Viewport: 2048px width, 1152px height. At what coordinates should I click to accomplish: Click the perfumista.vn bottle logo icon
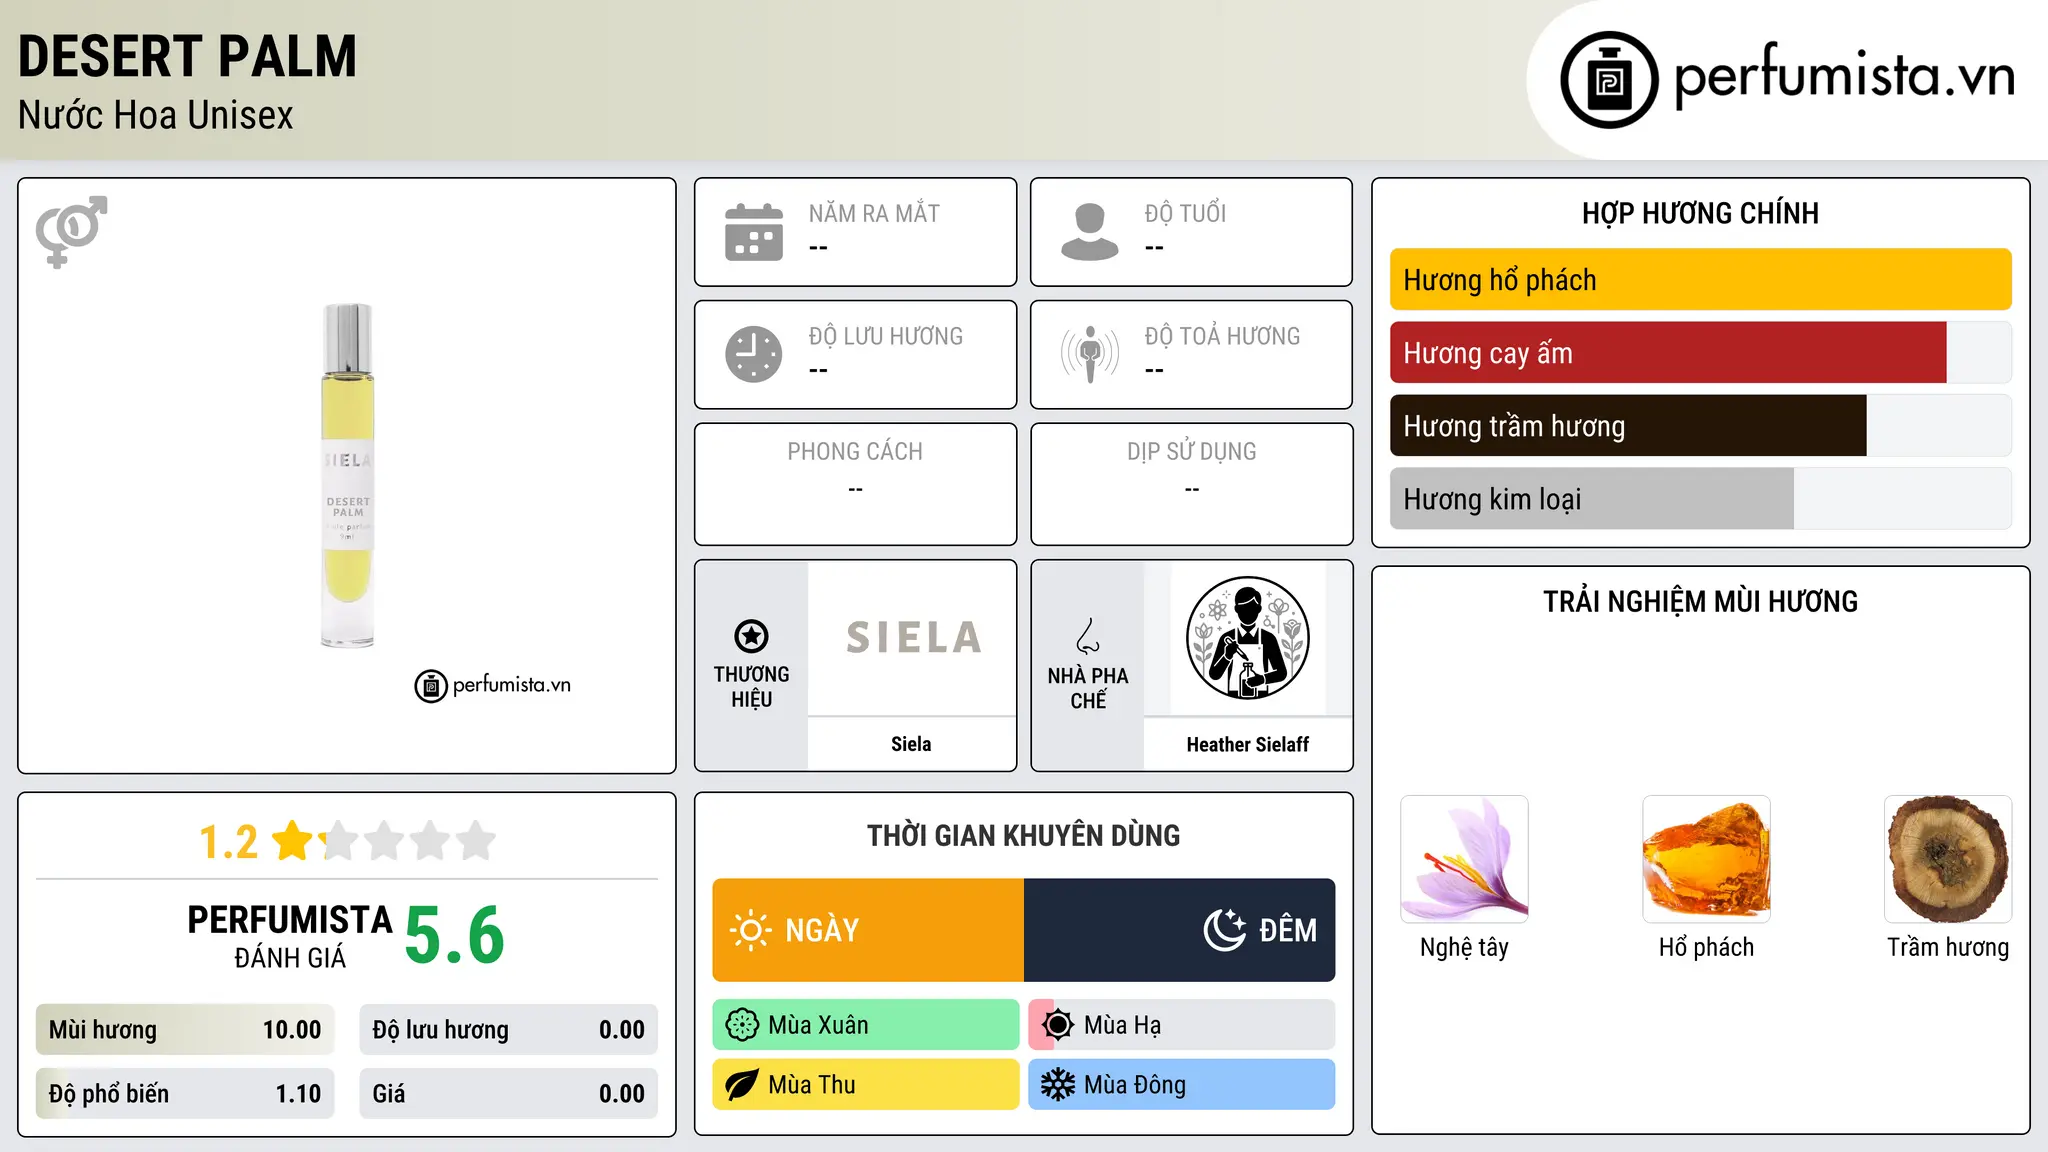pos(1609,80)
